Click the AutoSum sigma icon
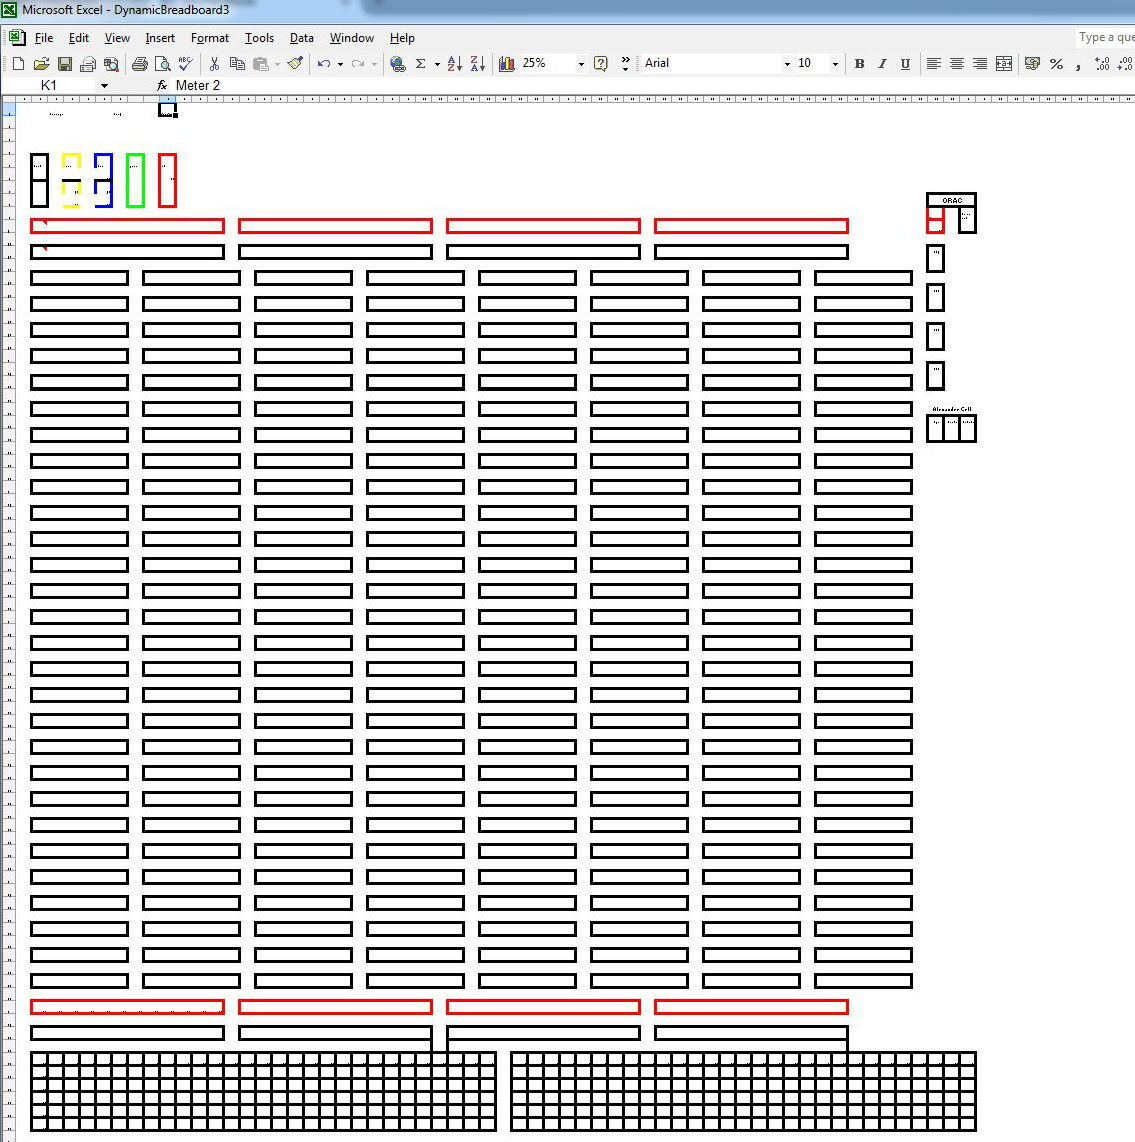The height and width of the screenshot is (1142, 1135). click(x=421, y=64)
